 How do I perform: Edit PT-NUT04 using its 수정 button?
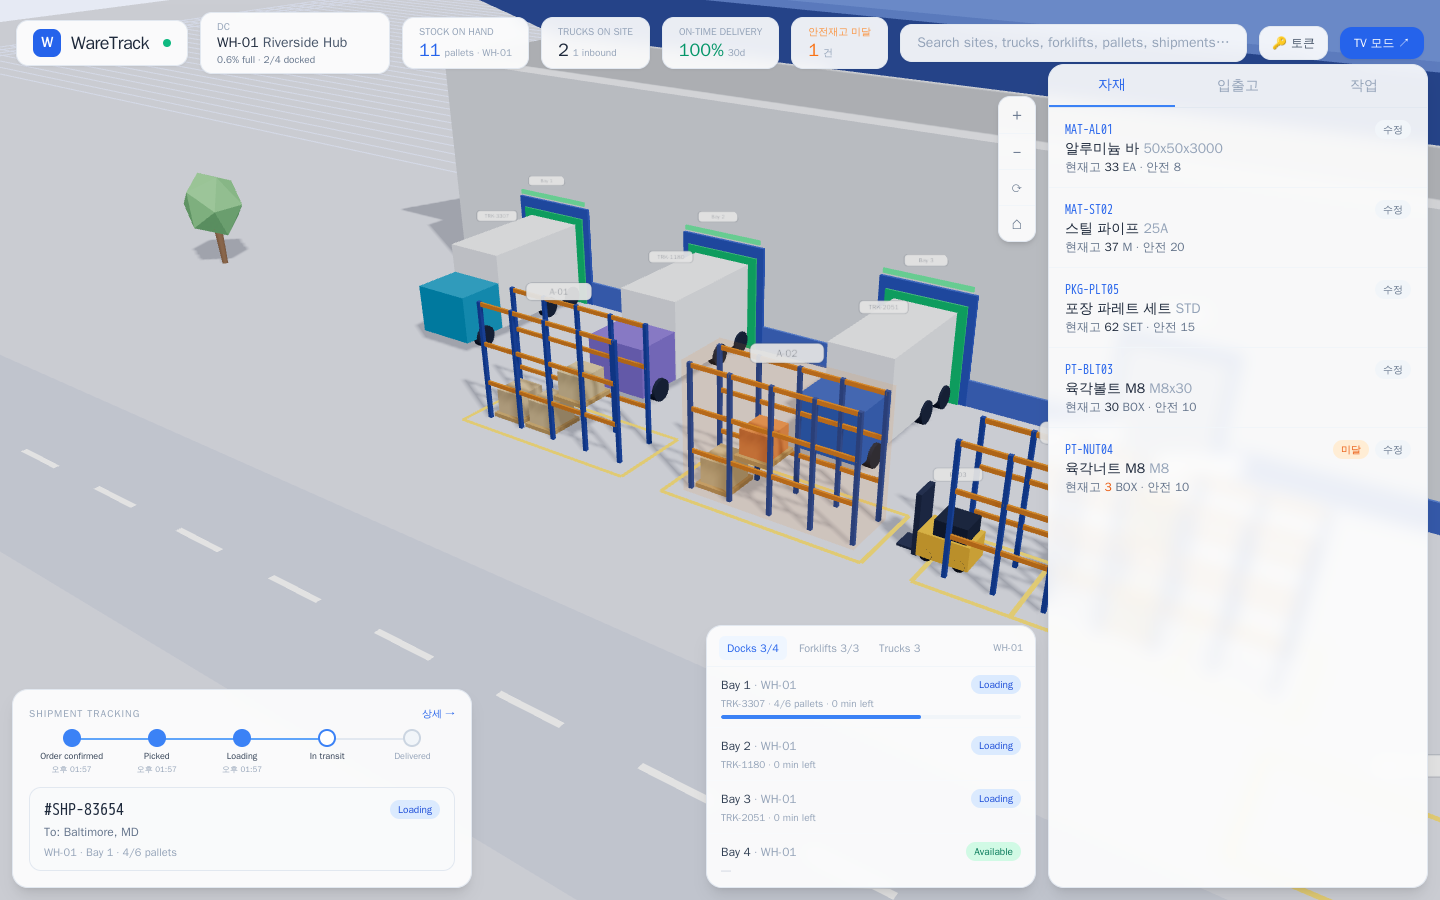click(x=1393, y=450)
